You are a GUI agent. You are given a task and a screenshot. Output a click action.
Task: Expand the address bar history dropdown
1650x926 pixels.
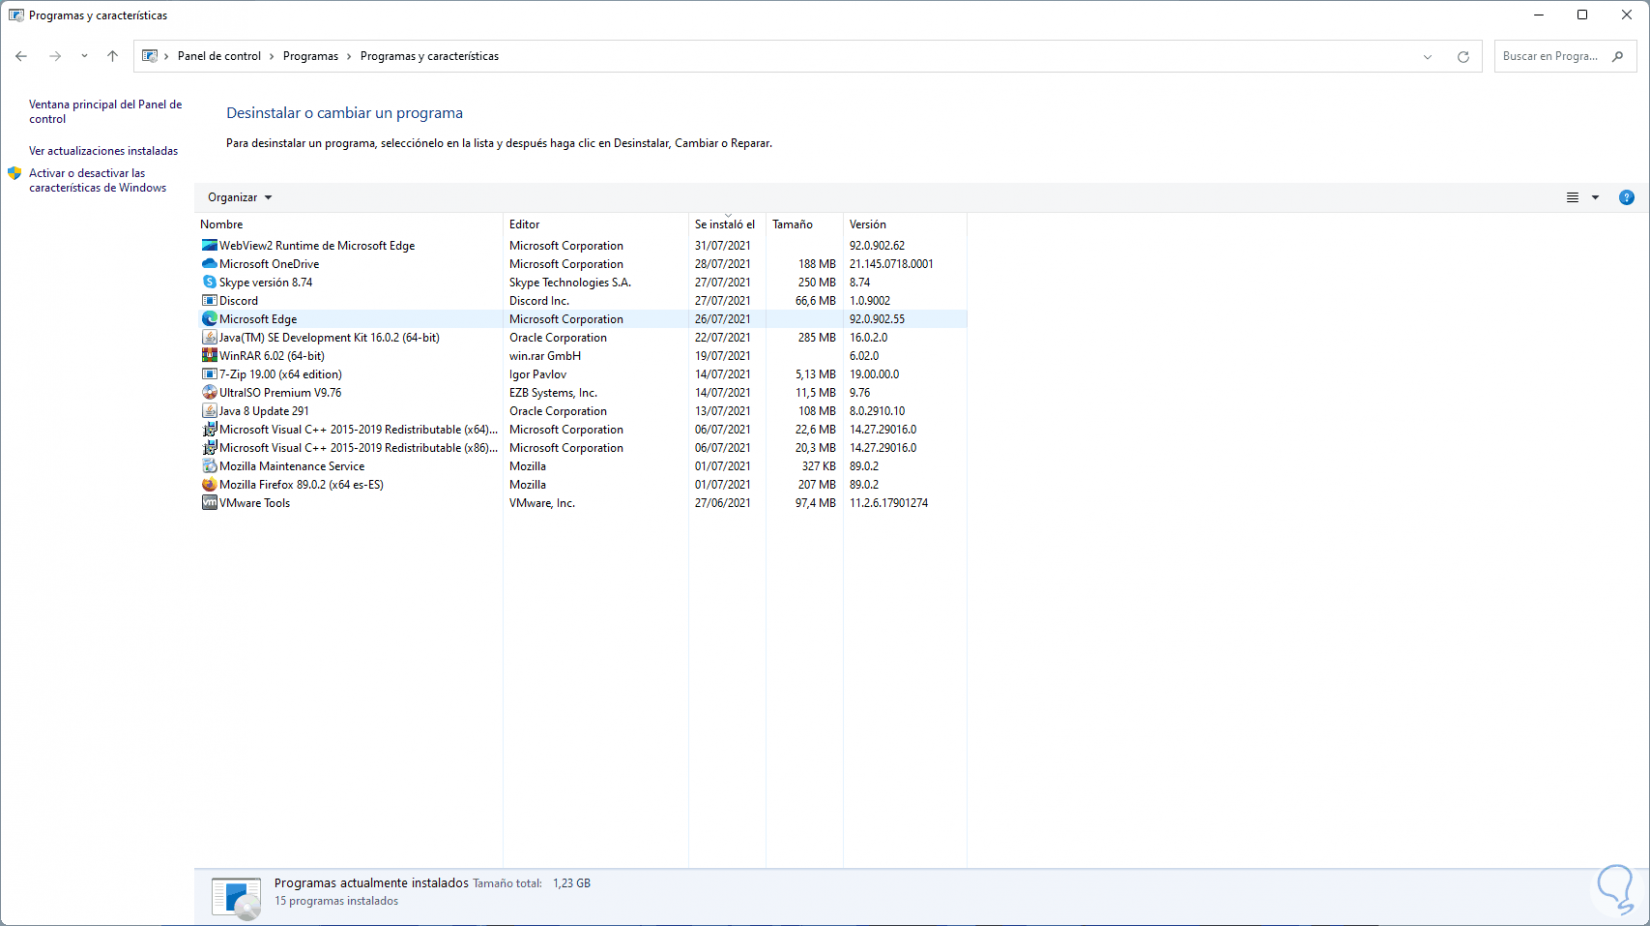point(1428,57)
